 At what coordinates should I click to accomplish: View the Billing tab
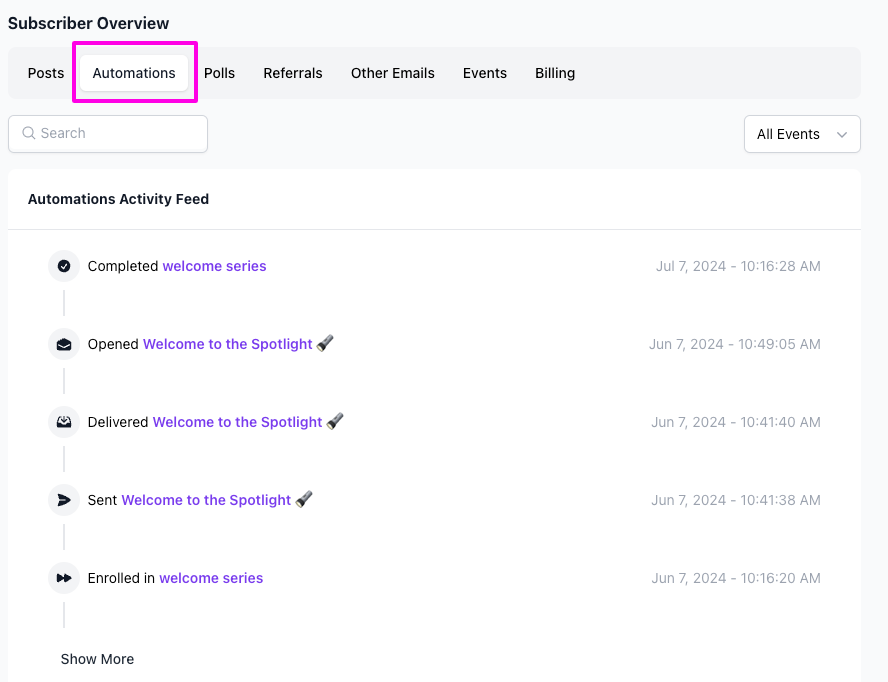coord(555,73)
